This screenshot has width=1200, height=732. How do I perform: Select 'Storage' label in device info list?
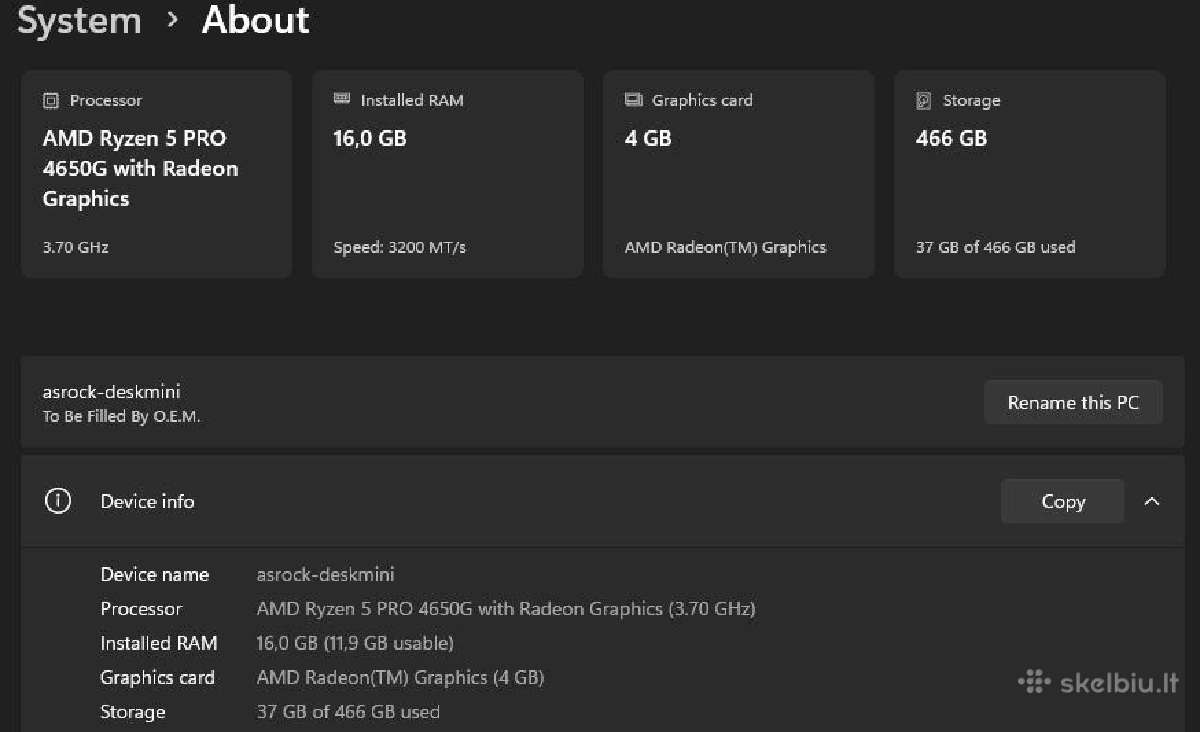(x=133, y=712)
